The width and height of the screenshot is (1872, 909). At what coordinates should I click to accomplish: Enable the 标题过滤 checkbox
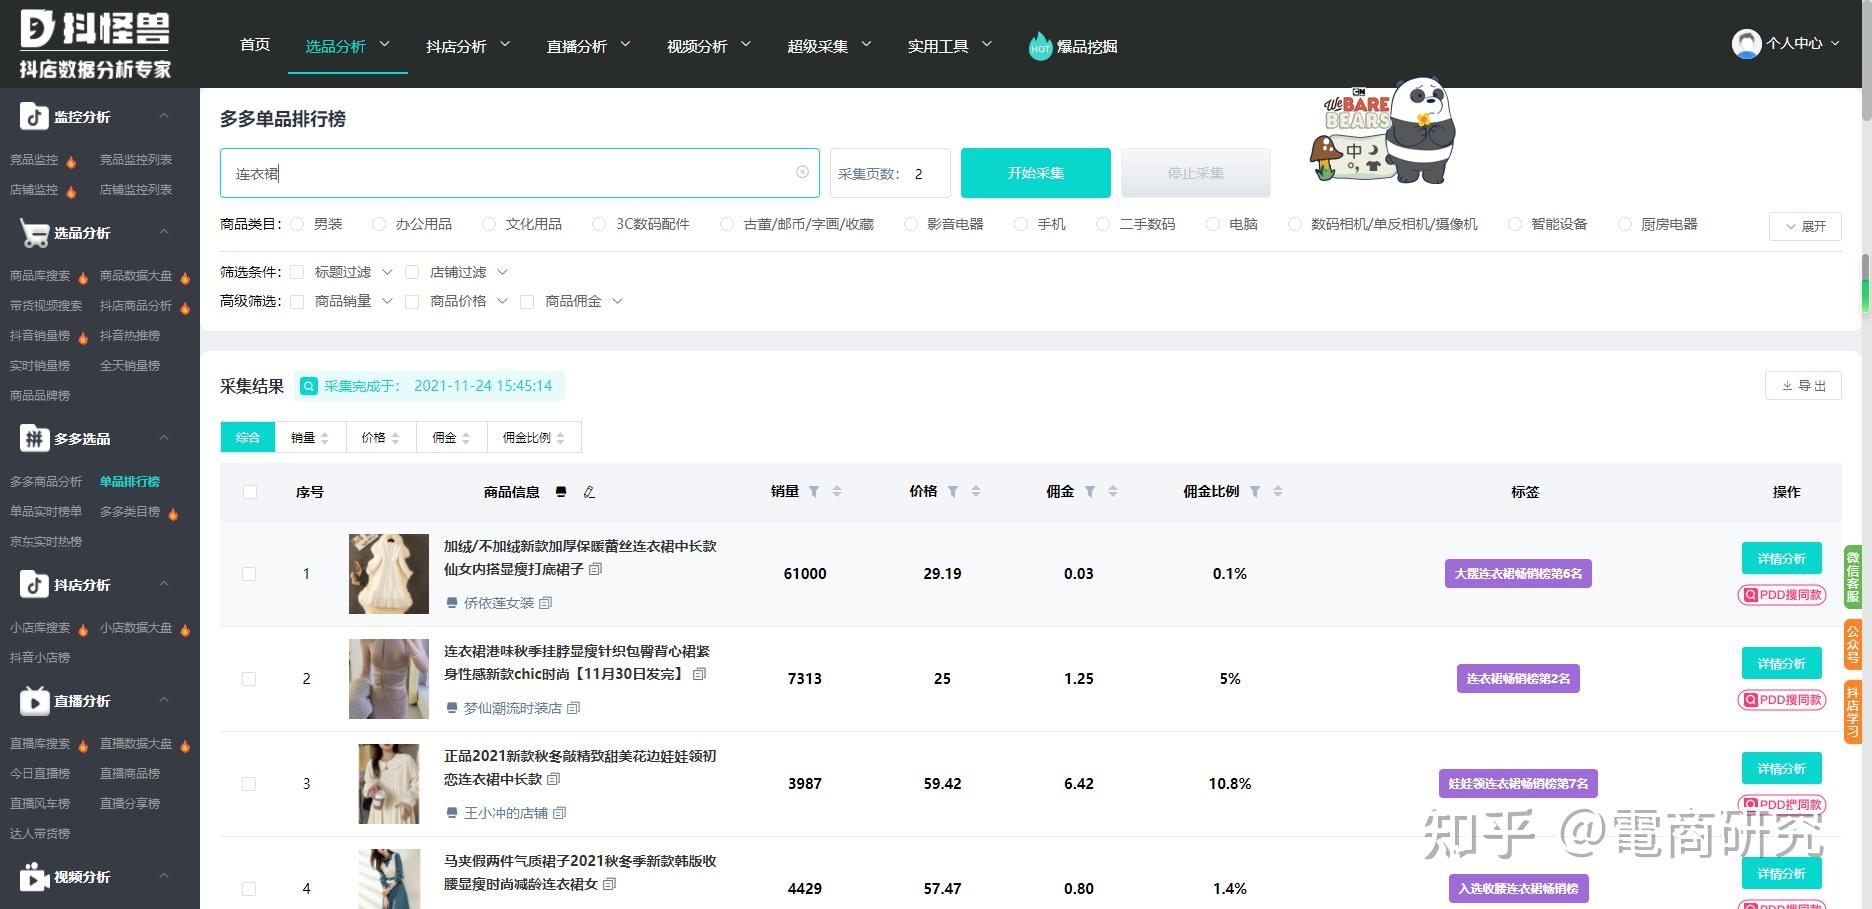297,272
